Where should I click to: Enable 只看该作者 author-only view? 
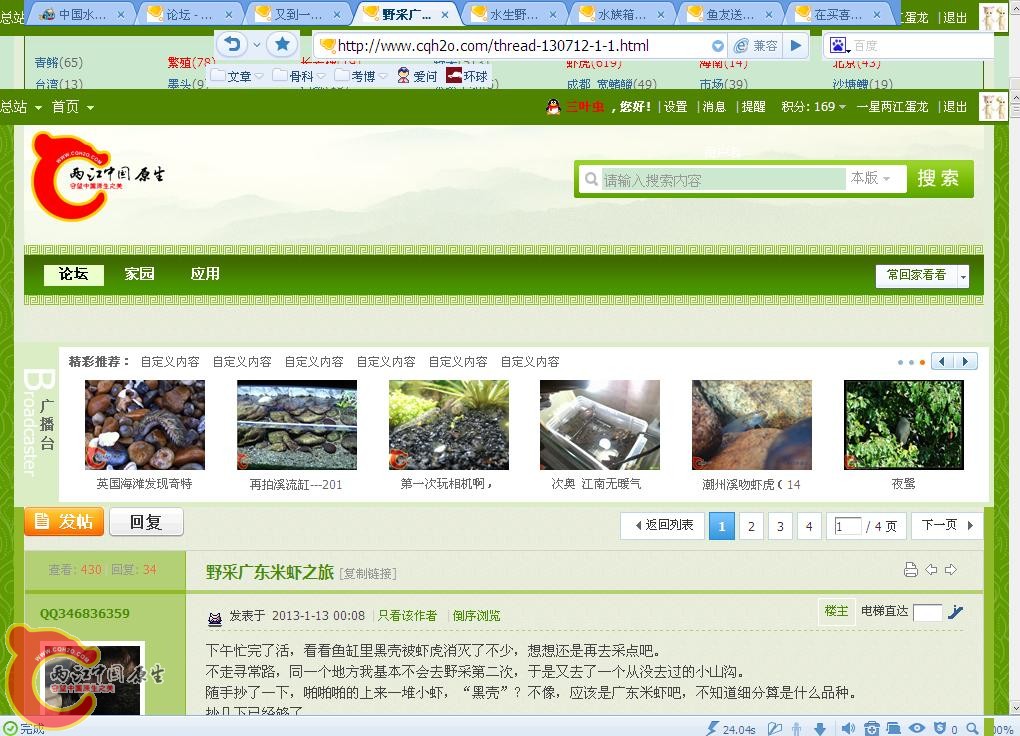[407, 616]
